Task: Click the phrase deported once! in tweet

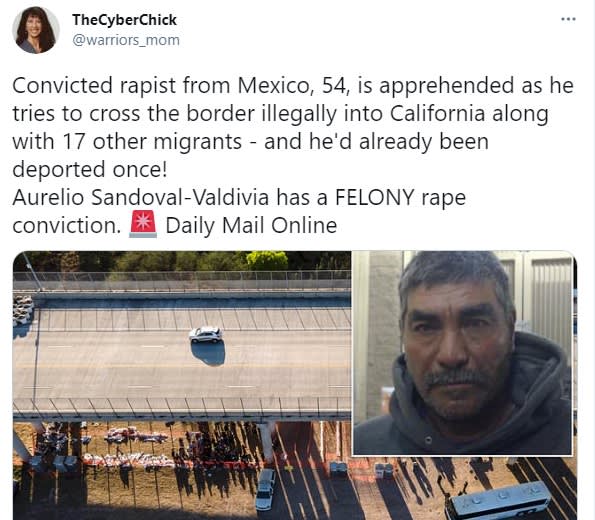Action: pos(90,170)
